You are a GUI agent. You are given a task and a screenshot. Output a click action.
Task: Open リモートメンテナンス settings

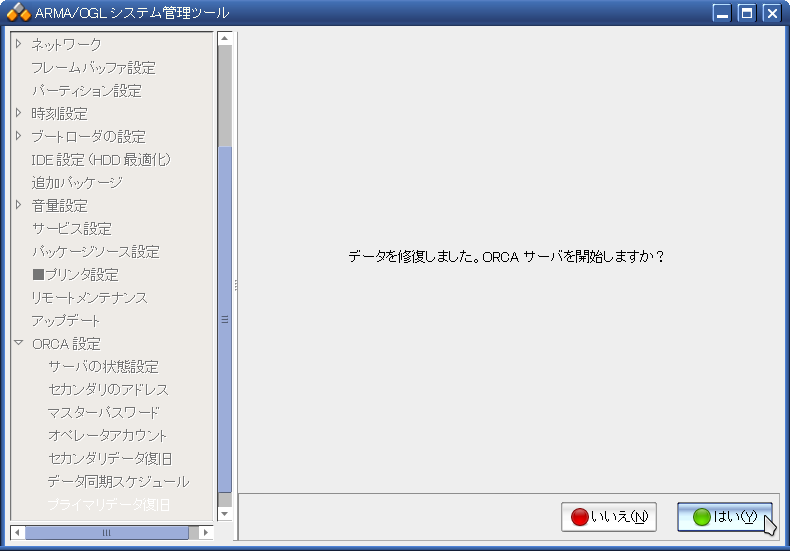(x=89, y=298)
